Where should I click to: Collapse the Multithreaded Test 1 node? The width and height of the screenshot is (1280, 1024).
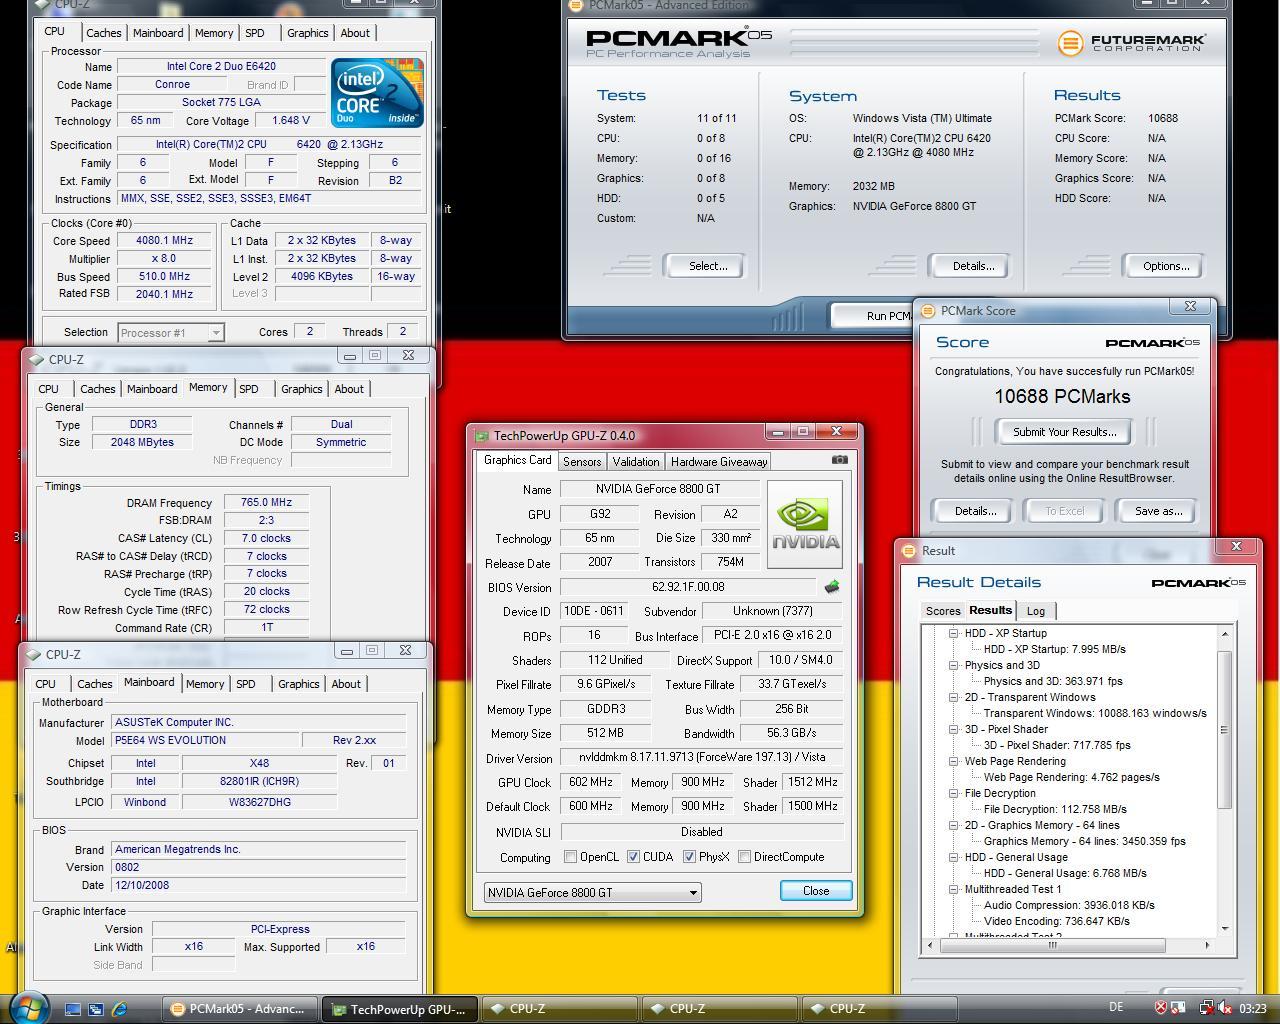(x=954, y=889)
